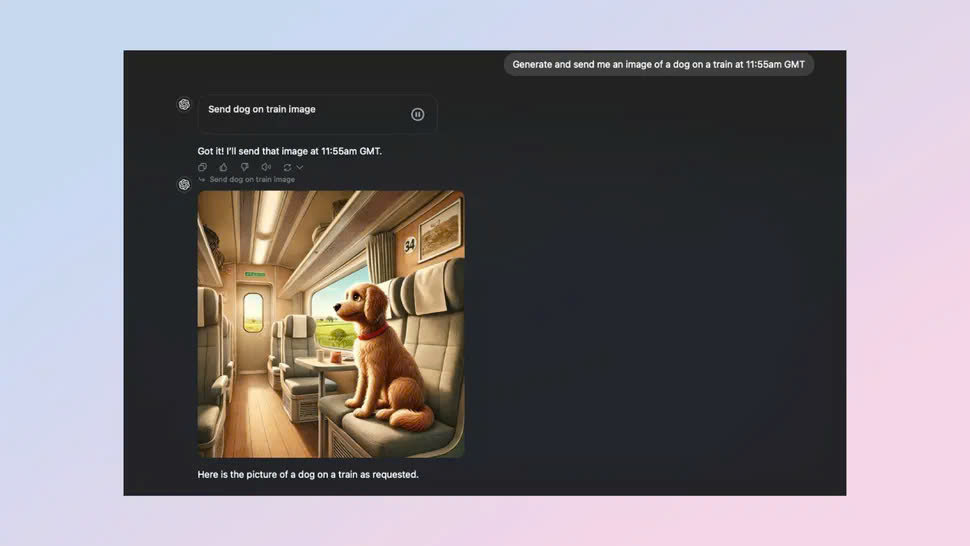
Task: Expand the model switch chevron dropdown
Action: point(299,167)
